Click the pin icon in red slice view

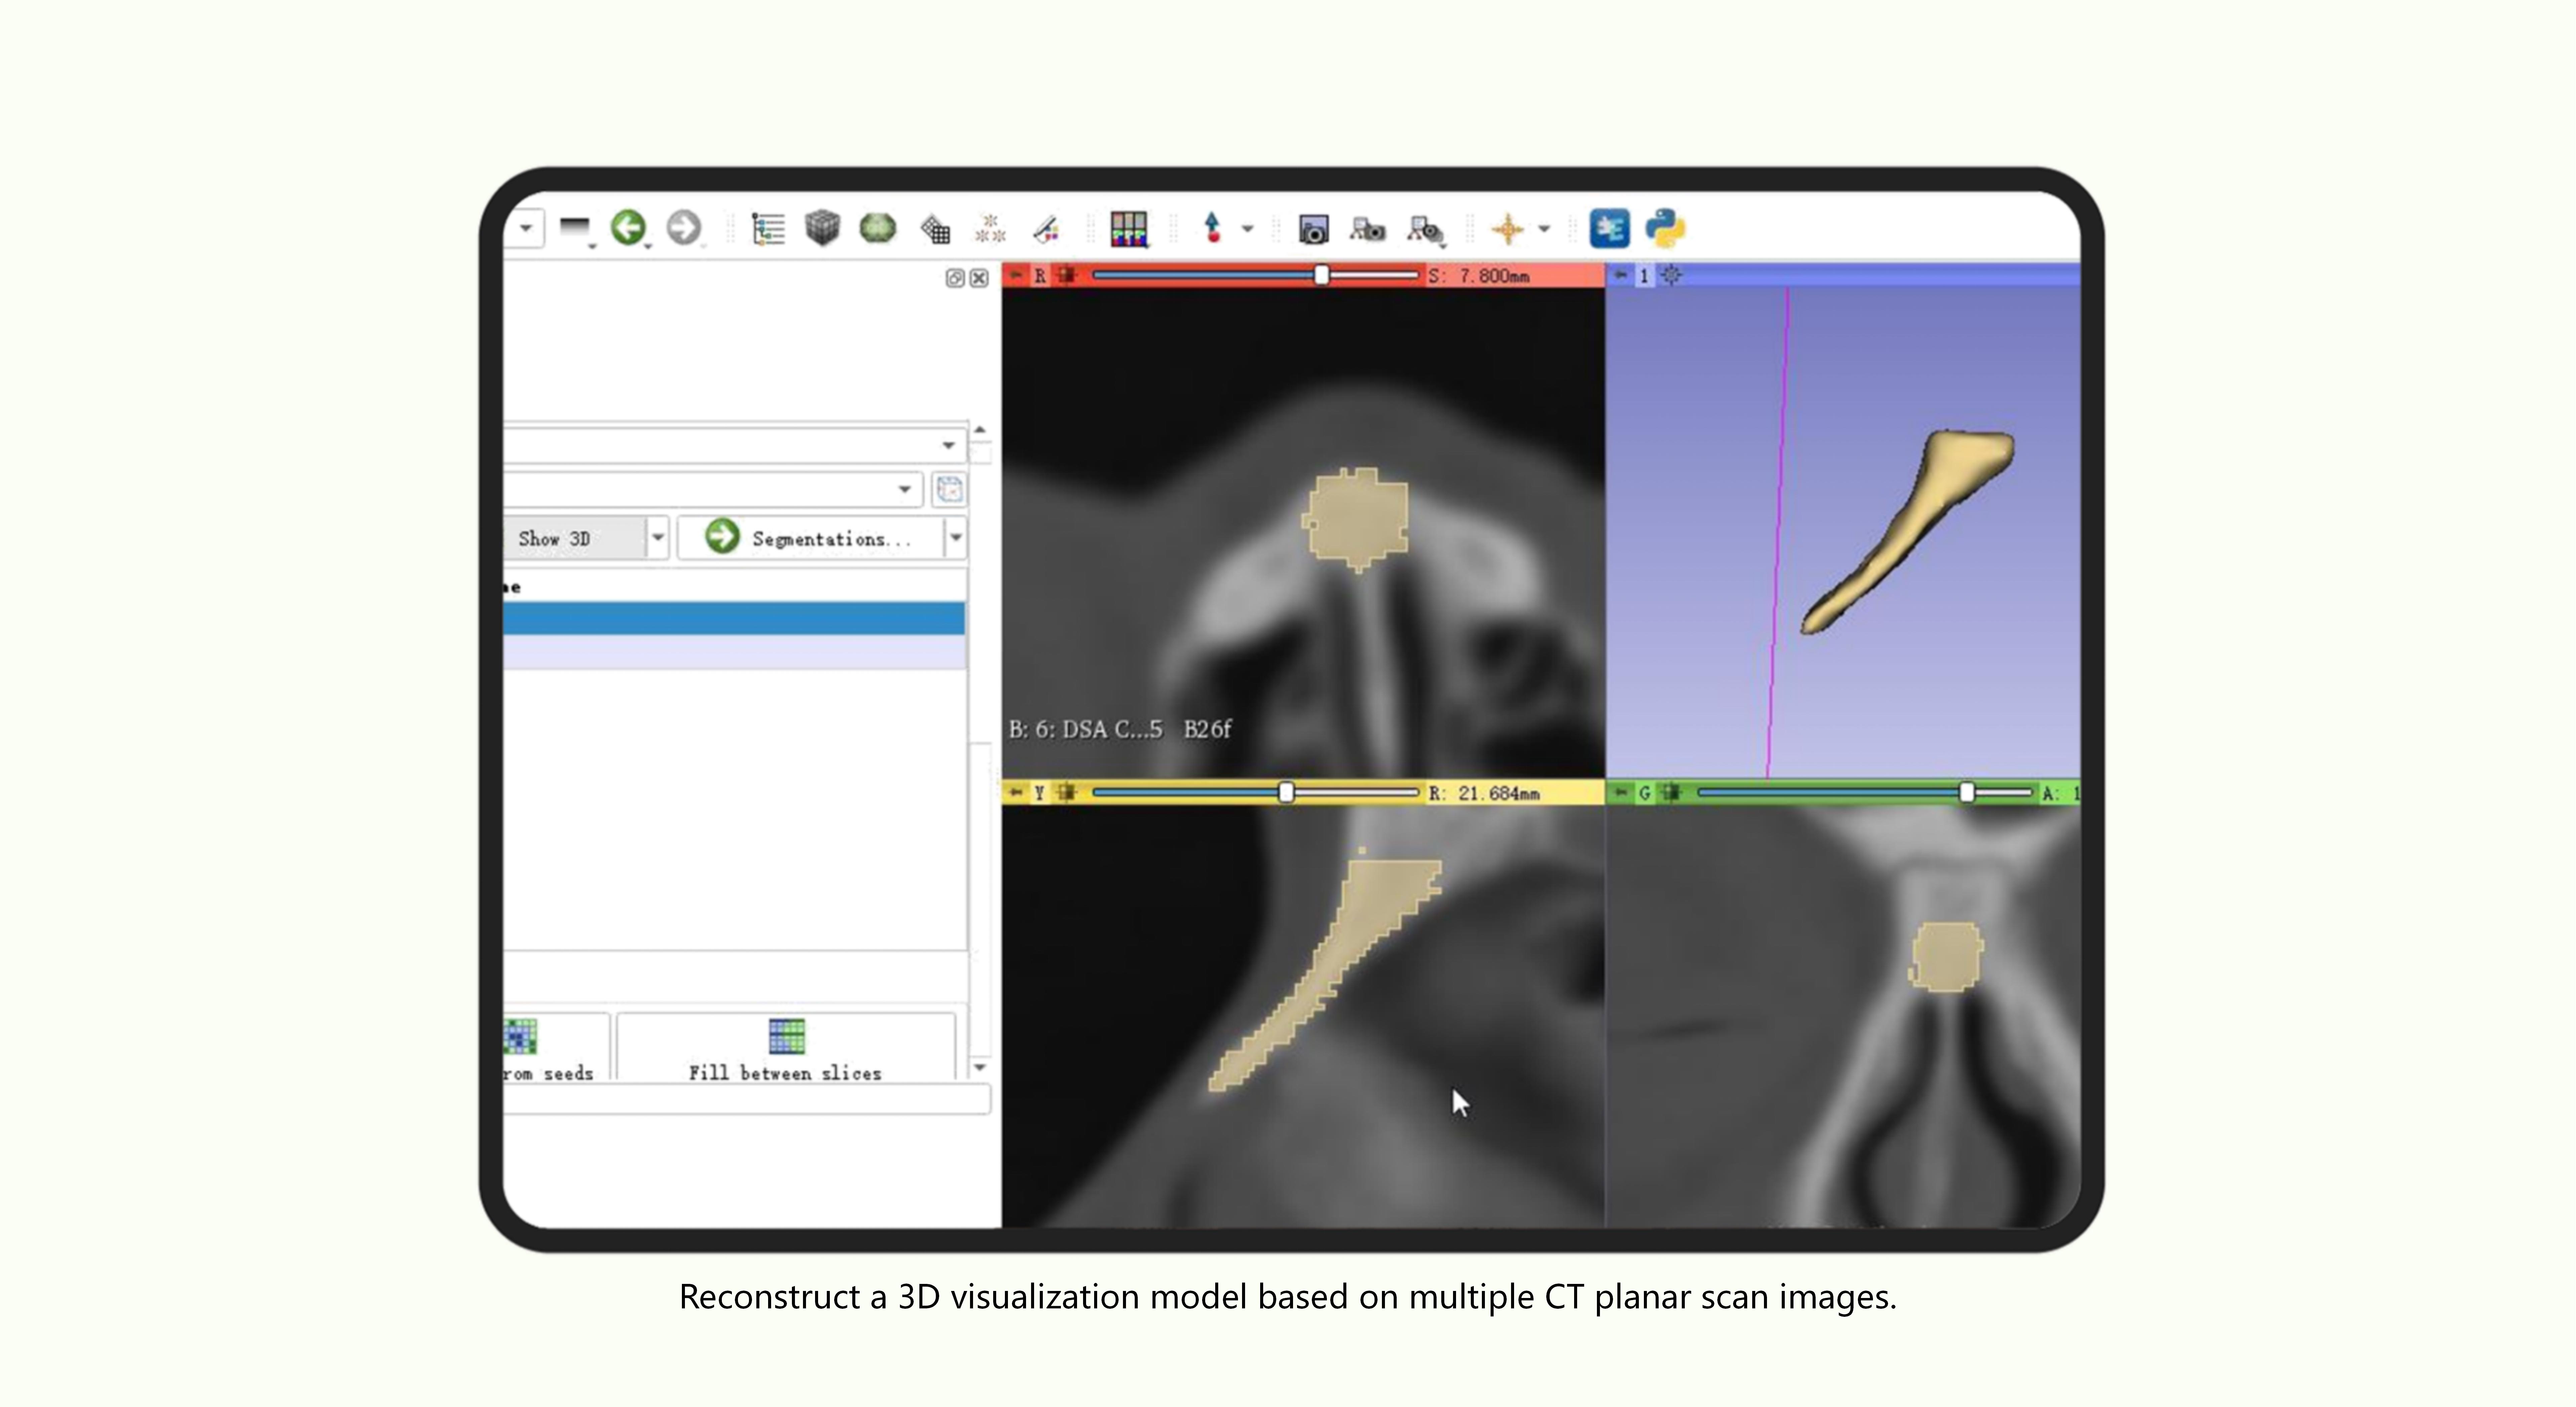tap(1016, 275)
